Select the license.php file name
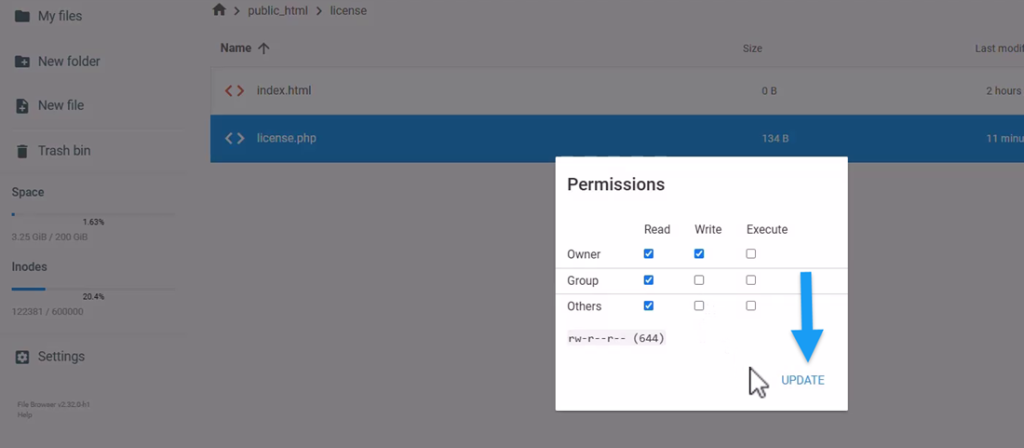Screen dimensions: 1024x448 pos(287,138)
